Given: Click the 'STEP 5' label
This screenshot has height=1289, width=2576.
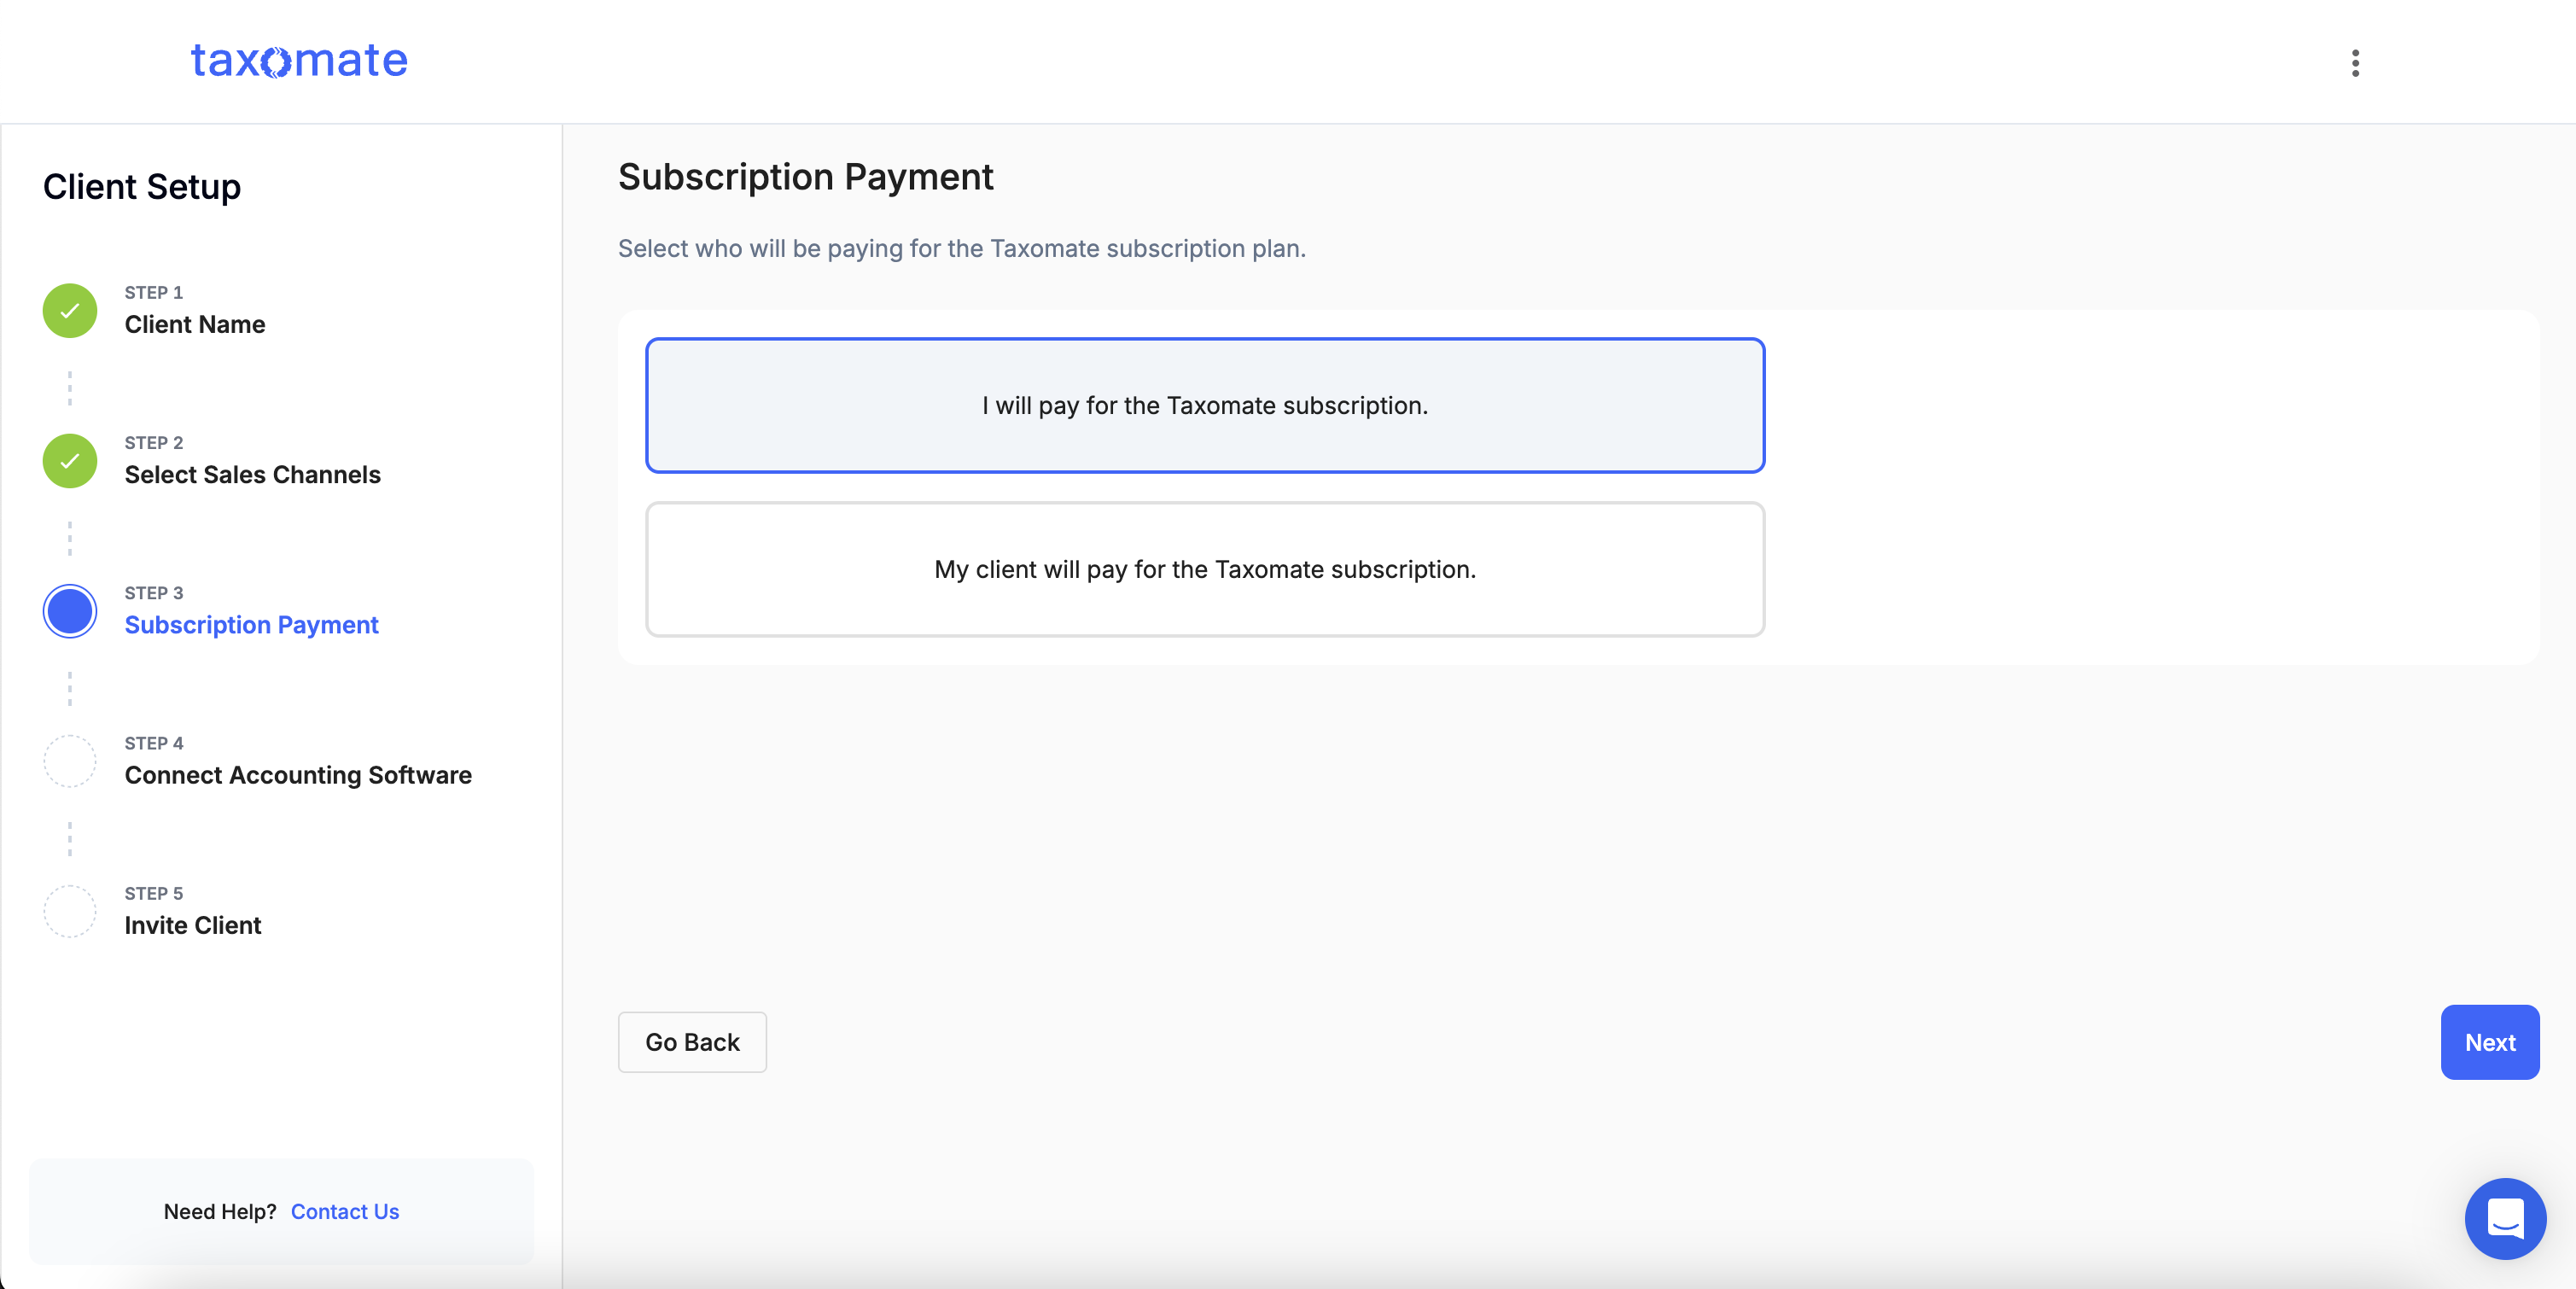Looking at the screenshot, I should point(154,893).
